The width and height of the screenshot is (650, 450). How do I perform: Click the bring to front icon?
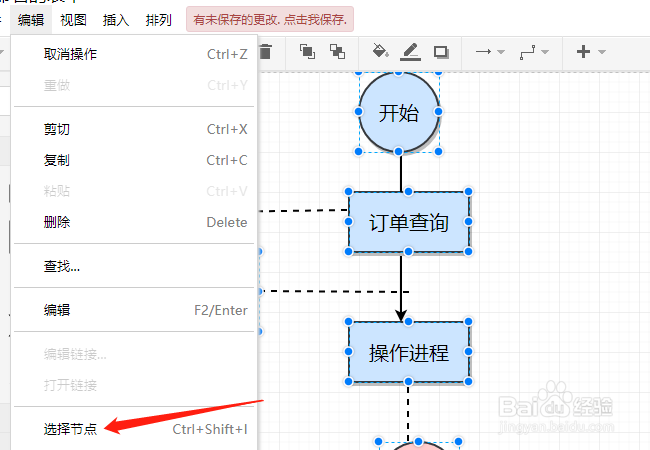(307, 52)
